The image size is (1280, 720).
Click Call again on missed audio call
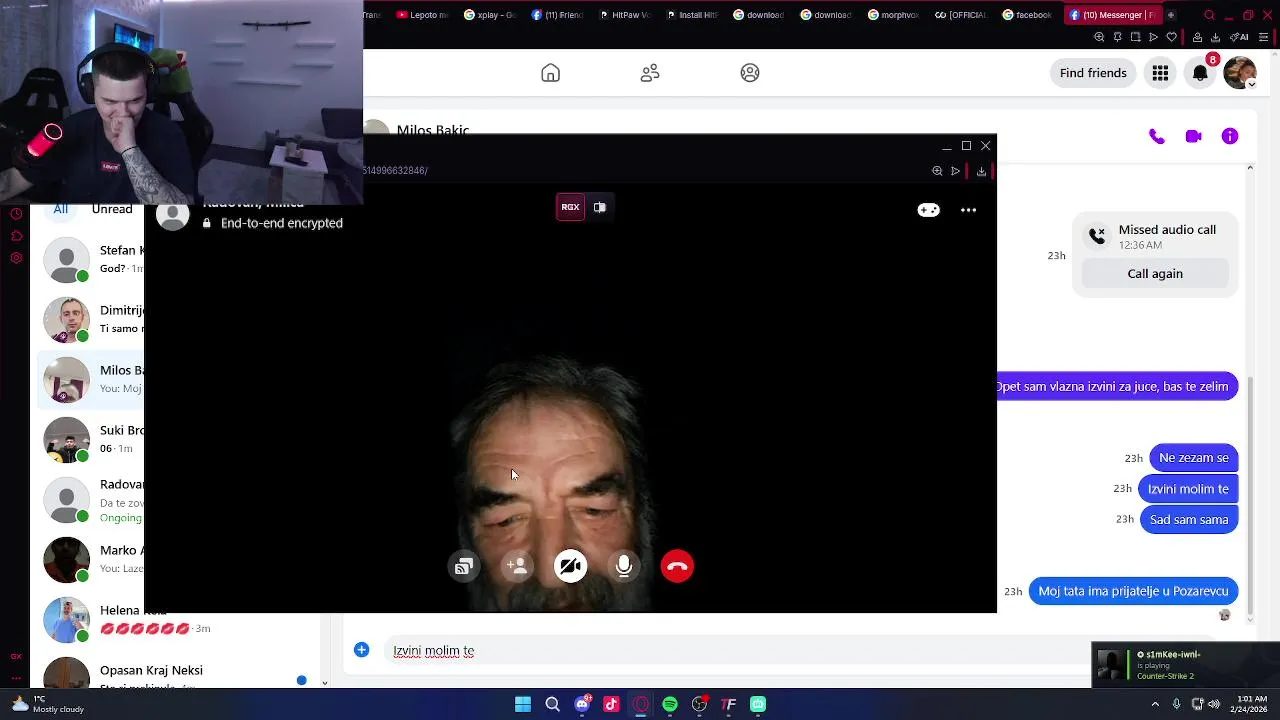point(1155,274)
